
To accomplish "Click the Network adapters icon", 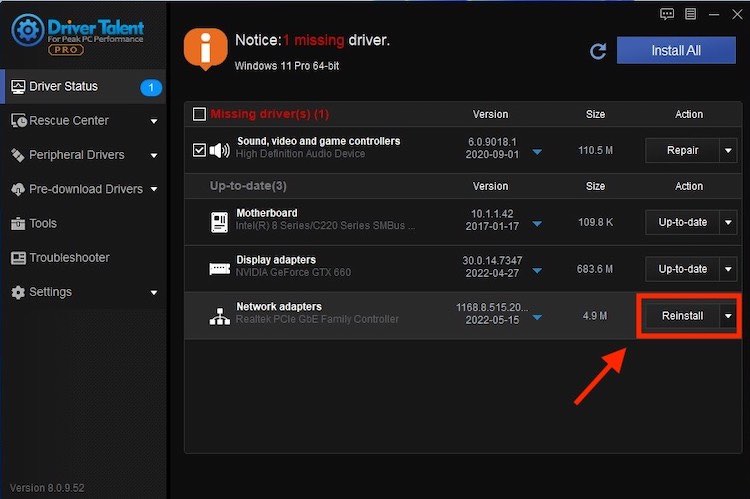I will 220,316.
